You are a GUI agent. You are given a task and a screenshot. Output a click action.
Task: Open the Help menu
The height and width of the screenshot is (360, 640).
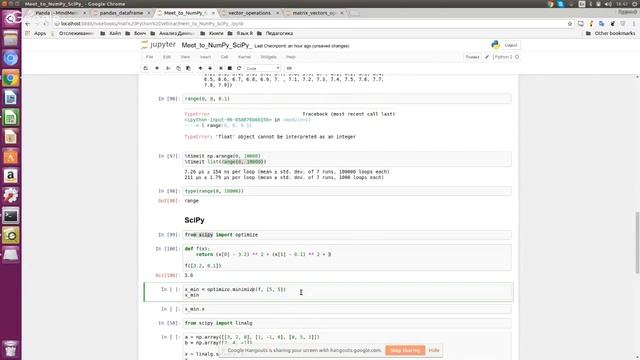[x=291, y=57]
